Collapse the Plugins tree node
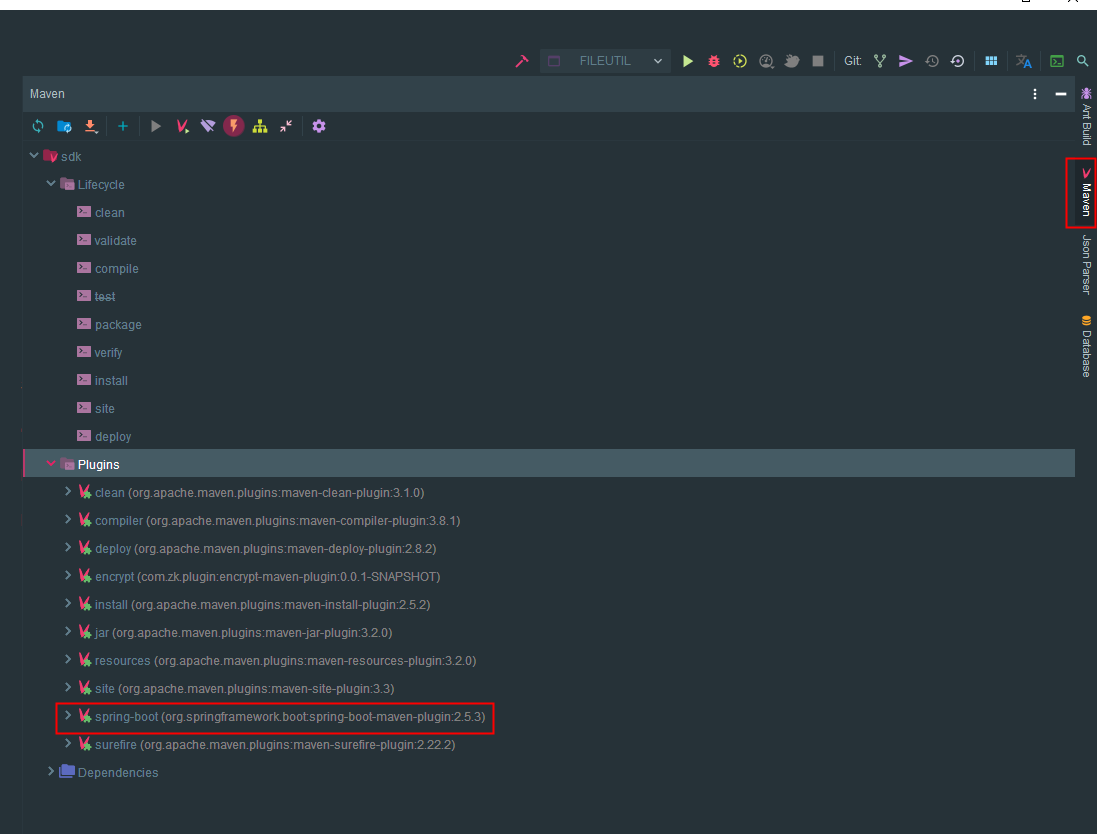The width and height of the screenshot is (1097, 834). click(52, 463)
